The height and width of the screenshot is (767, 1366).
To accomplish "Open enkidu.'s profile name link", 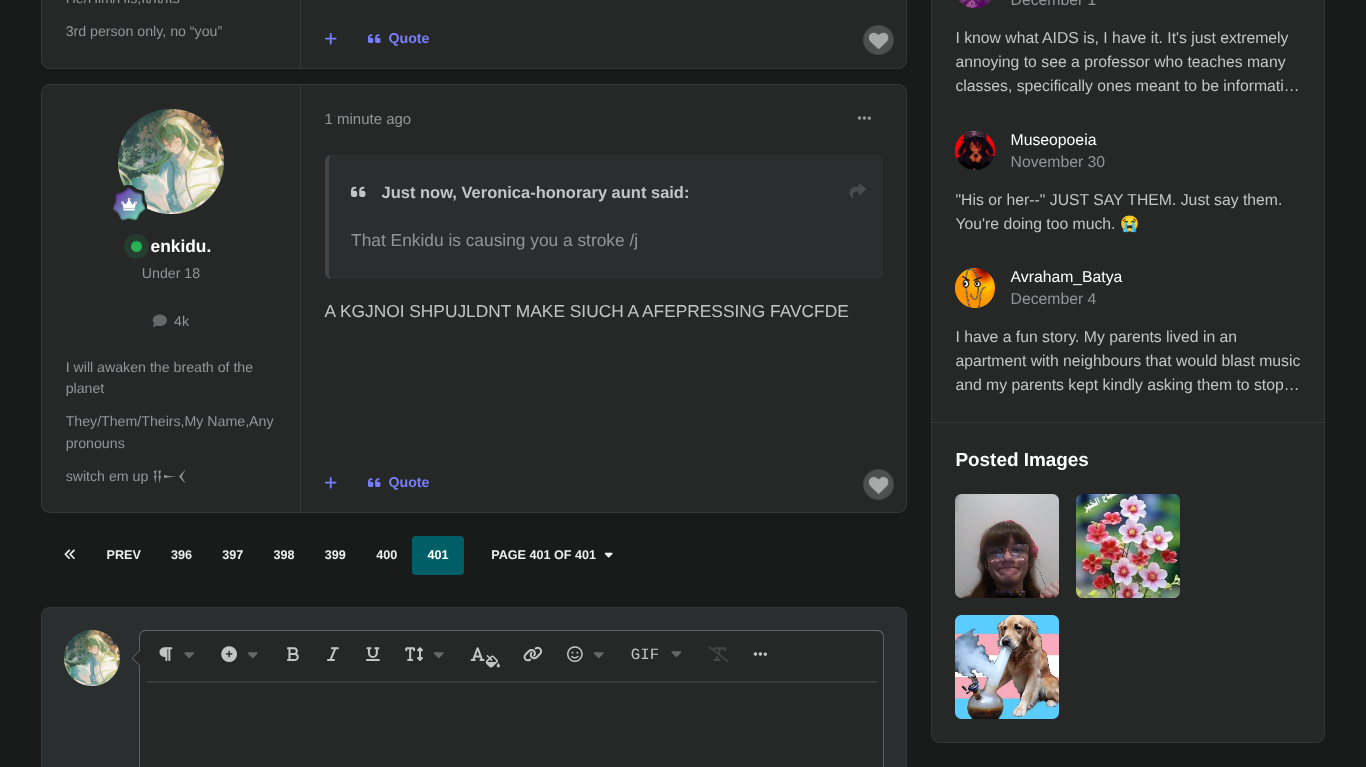I will [x=180, y=246].
